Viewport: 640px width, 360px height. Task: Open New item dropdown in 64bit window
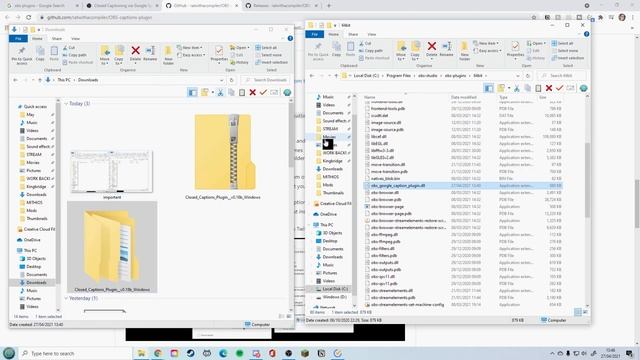(x=487, y=43)
